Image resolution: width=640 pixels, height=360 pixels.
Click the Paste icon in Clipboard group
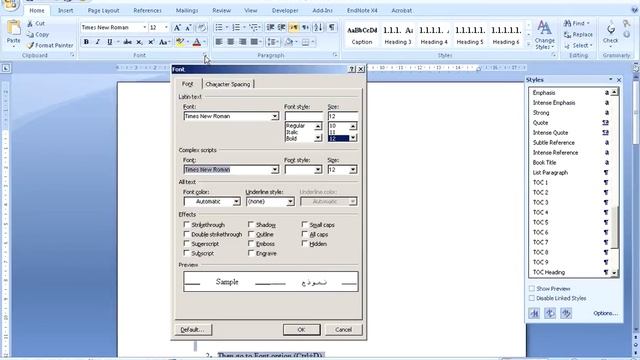pyautogui.click(x=13, y=28)
